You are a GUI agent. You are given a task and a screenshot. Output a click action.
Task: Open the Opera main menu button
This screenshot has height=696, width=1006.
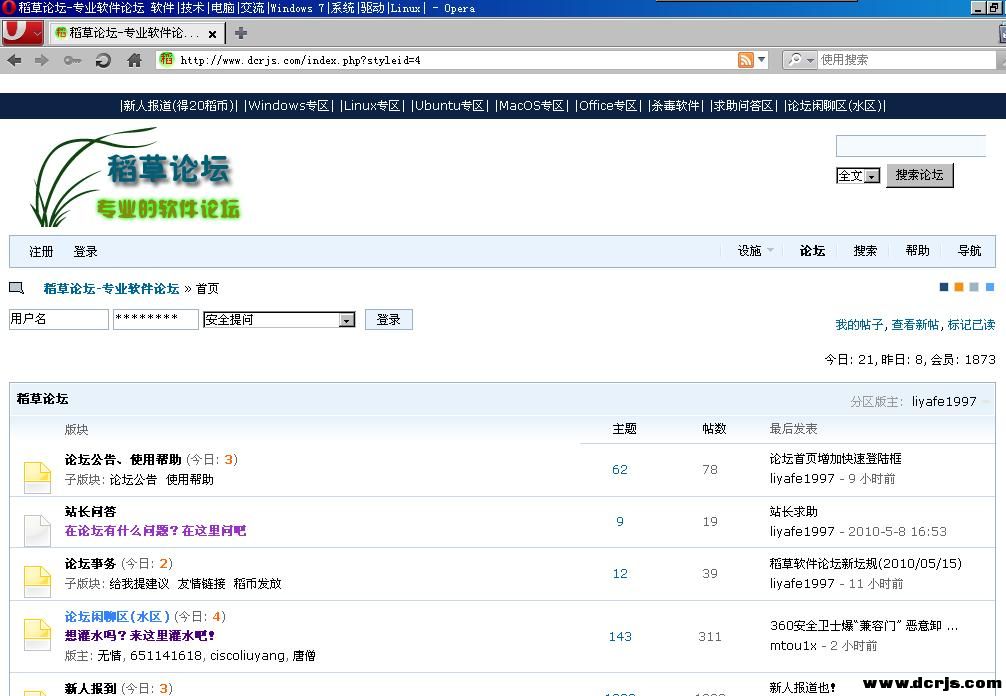pos(22,32)
